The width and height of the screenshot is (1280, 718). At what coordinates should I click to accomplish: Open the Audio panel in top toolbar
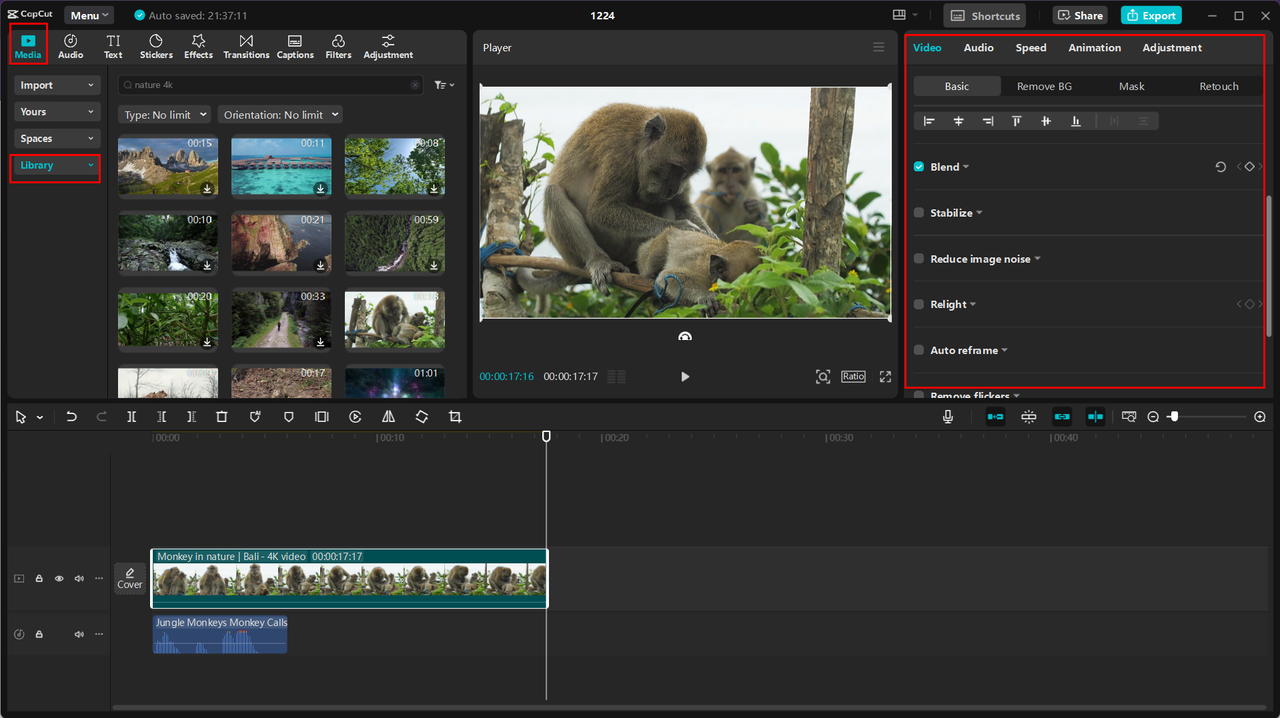point(71,46)
